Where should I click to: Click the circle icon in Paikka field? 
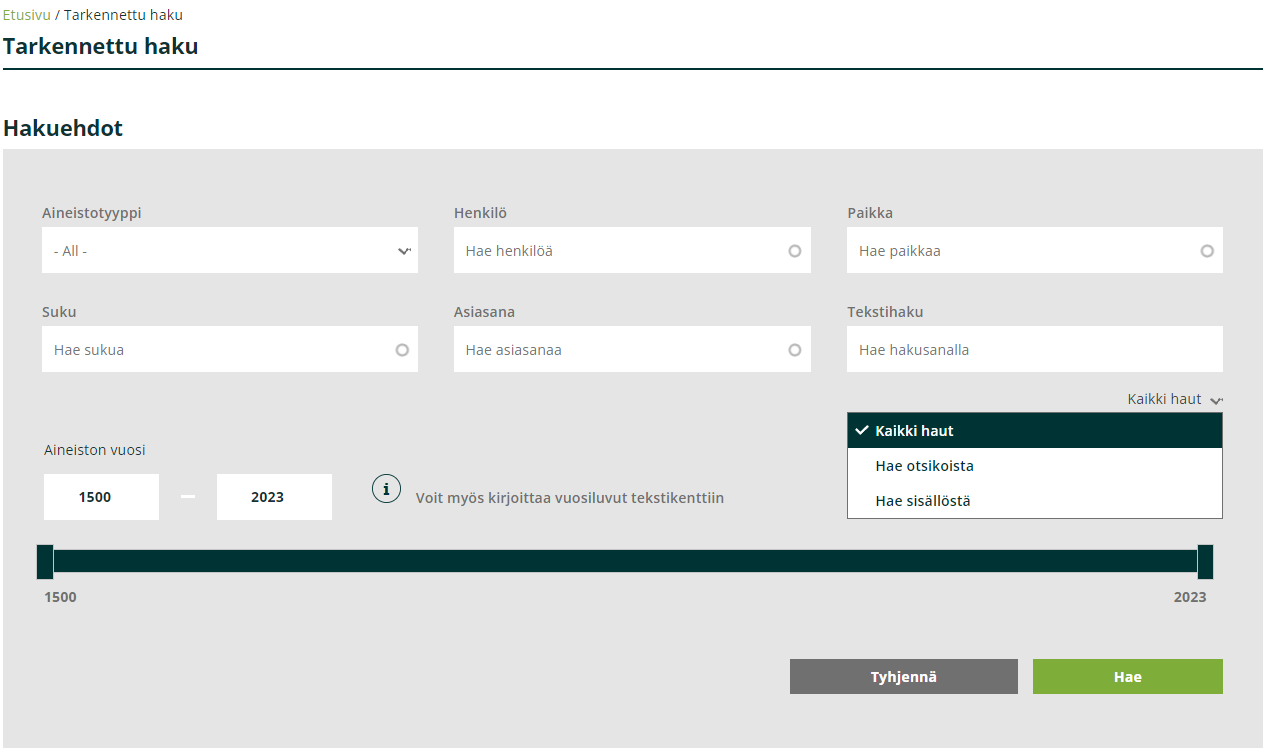click(1207, 251)
